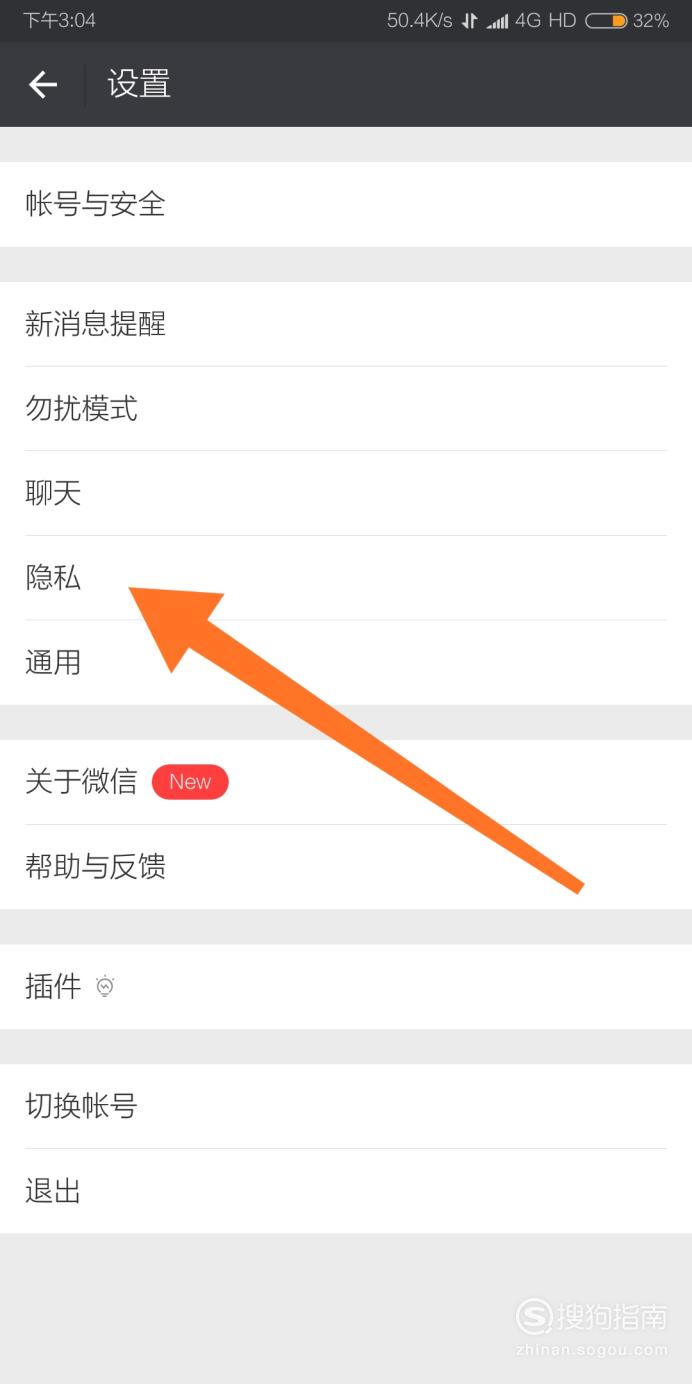Open 新消息提醒 settings
The height and width of the screenshot is (1384, 692).
(346, 324)
